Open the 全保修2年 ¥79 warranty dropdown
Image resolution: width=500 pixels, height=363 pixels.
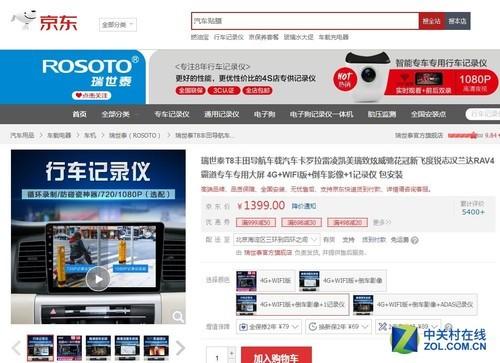[x=269, y=327]
